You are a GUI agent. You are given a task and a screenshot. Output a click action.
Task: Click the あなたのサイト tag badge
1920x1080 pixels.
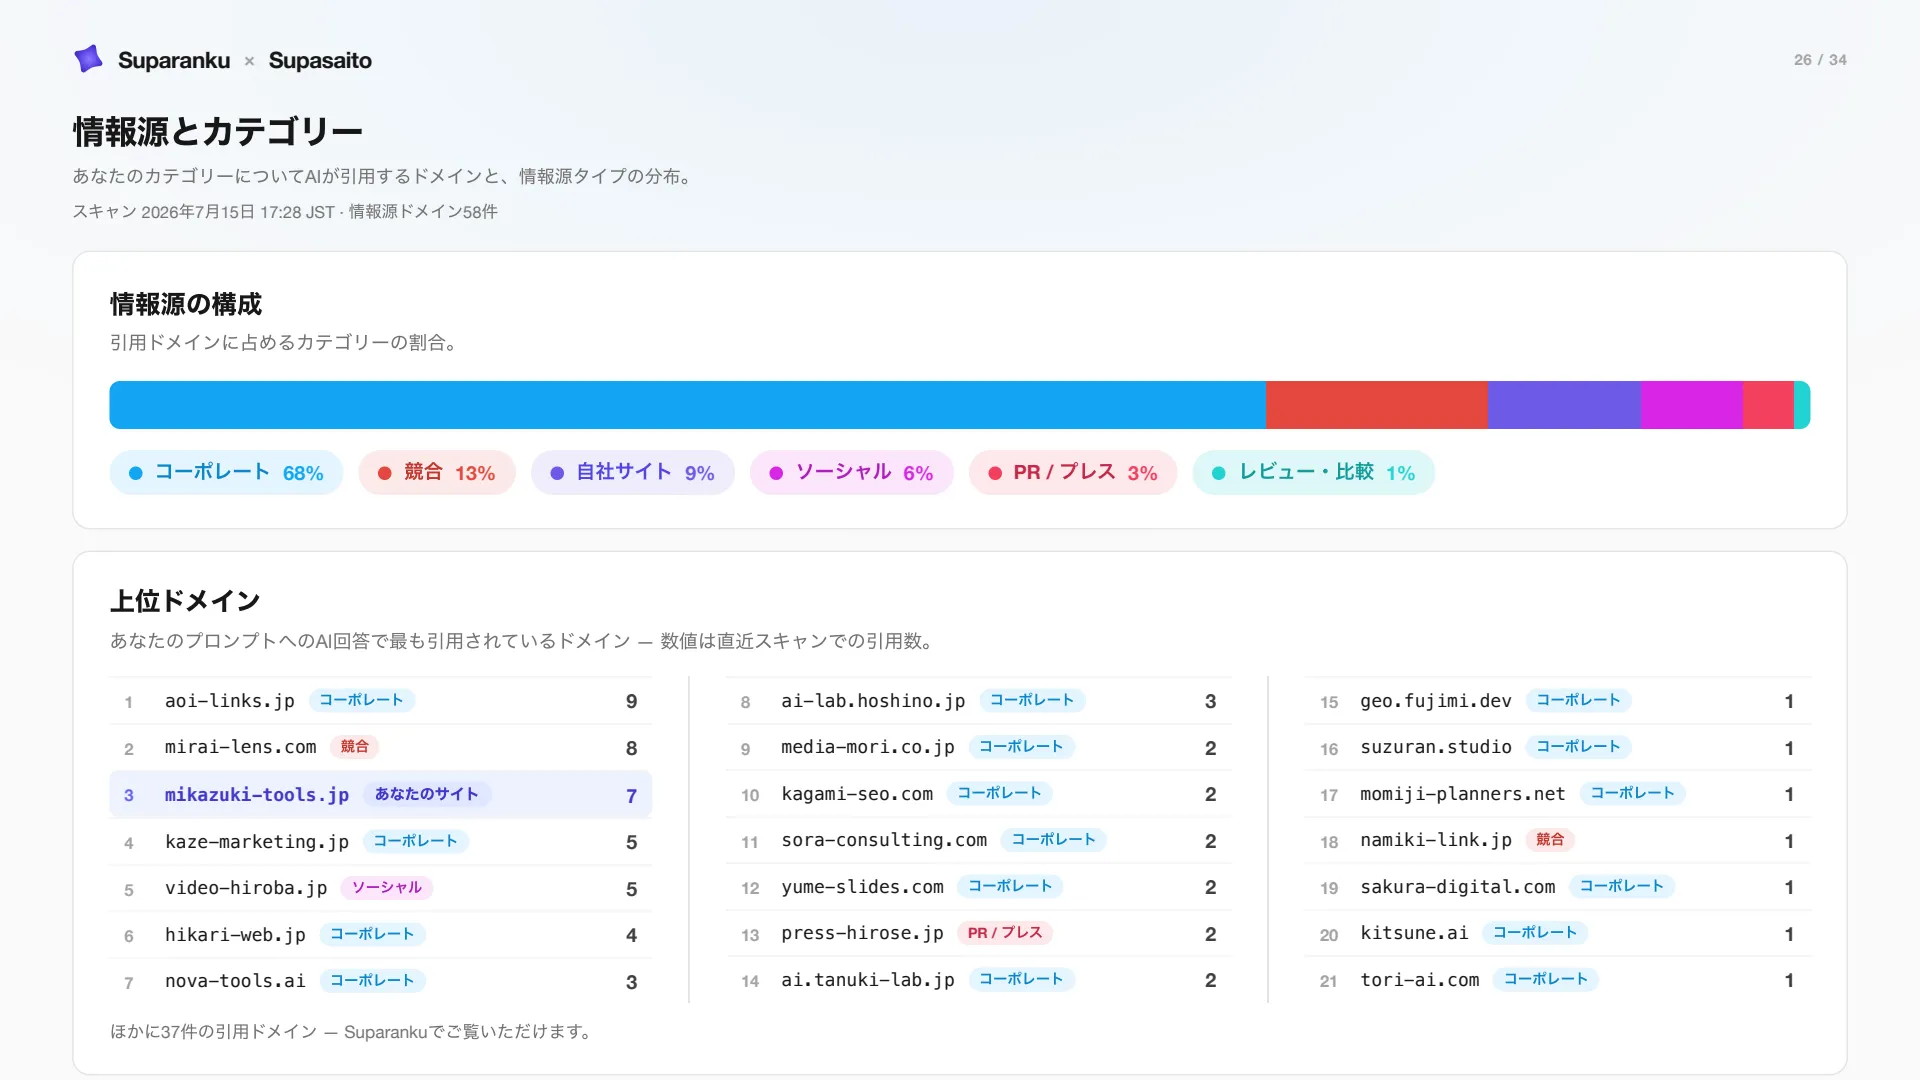click(427, 794)
